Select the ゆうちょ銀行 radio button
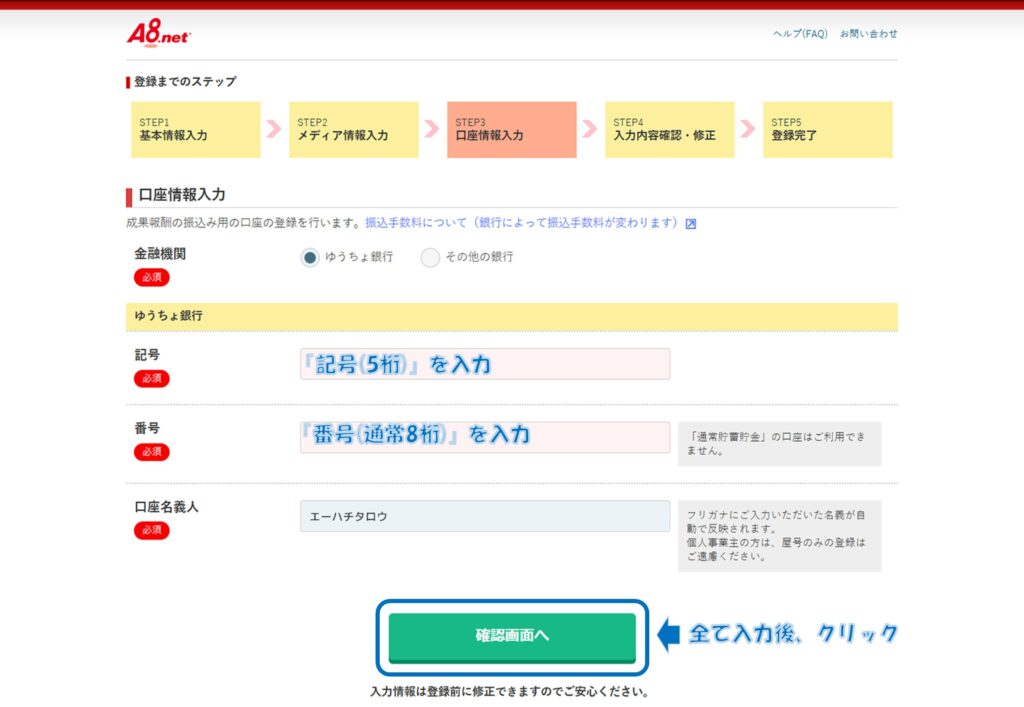The width and height of the screenshot is (1024, 707). click(310, 257)
